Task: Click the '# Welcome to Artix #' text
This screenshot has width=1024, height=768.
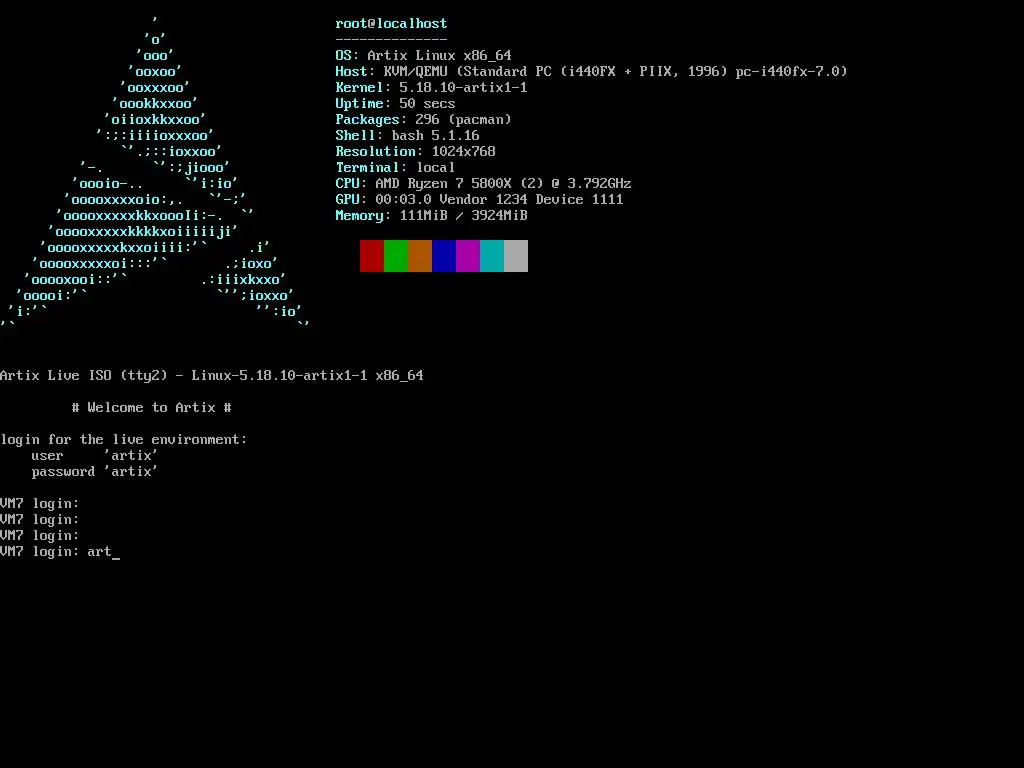Action: (152, 408)
